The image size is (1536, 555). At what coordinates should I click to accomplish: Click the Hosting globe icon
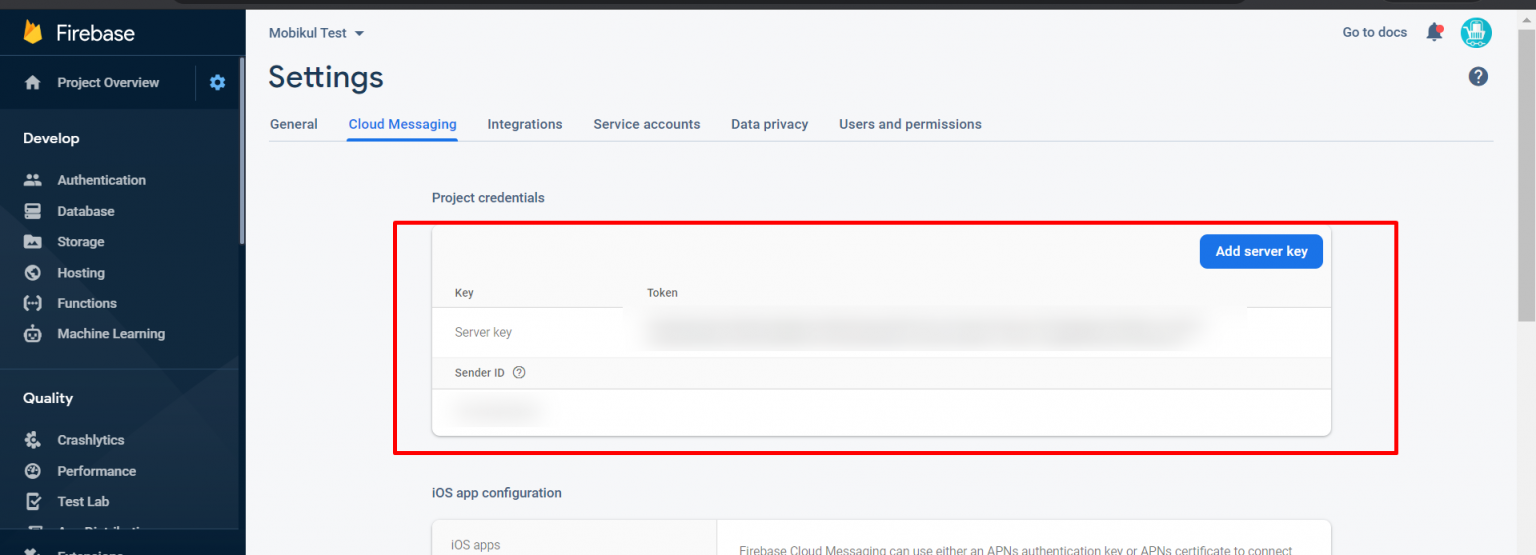pos(33,273)
